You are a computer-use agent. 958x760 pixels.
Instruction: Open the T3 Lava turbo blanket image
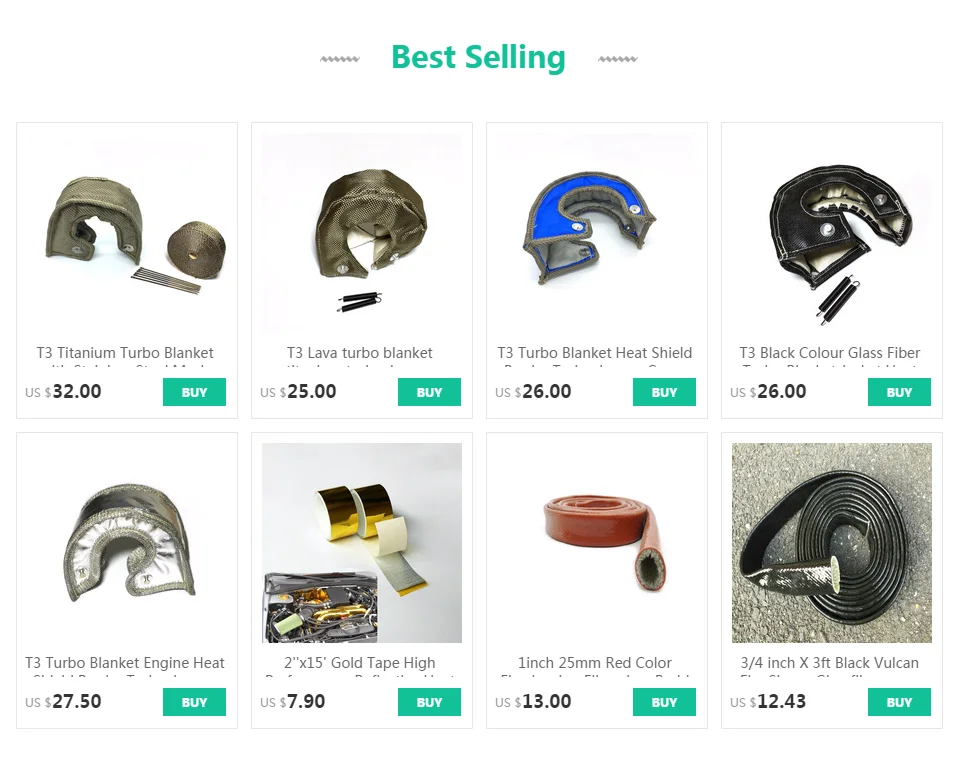362,233
